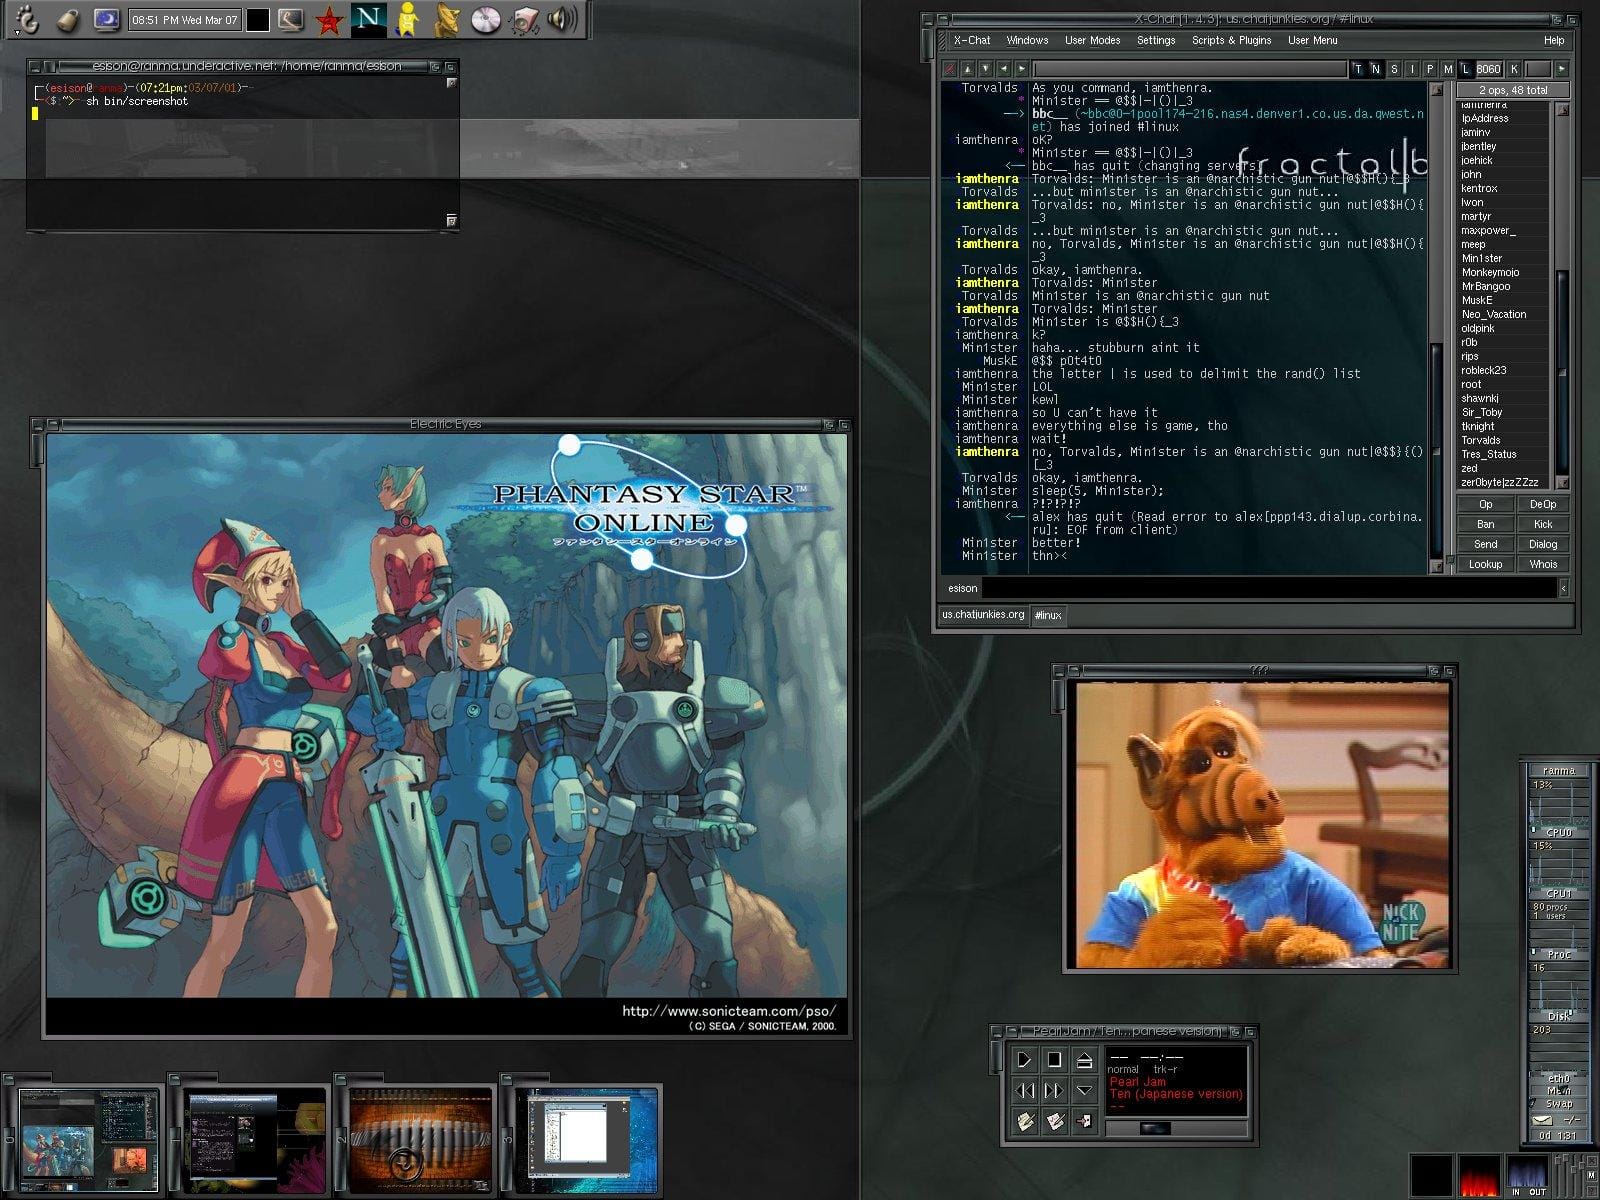Open the track list dropdown arrow
Screen dimensions: 1600x1200
click(x=1084, y=1091)
